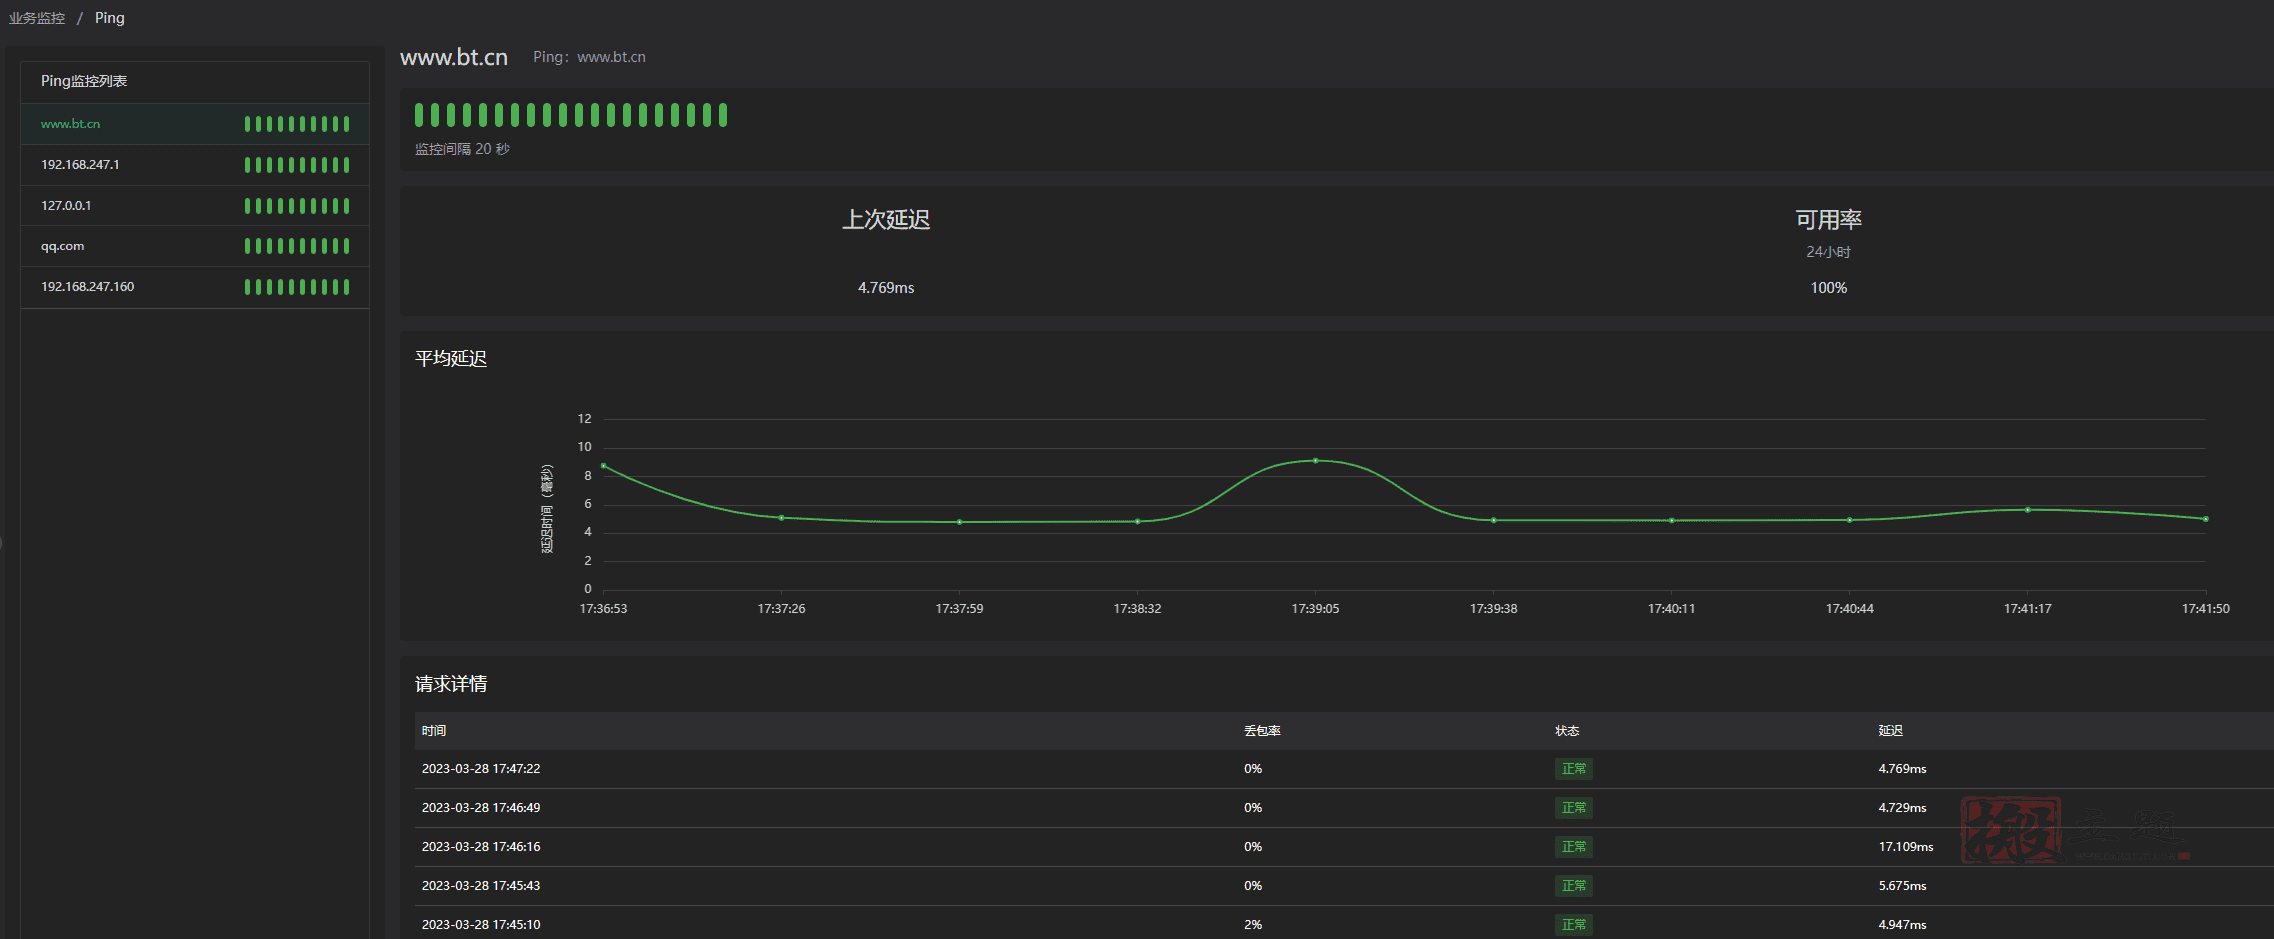2274x939 pixels.
Task: Click the 正常 badge in the 17:47:22 row
Action: [x=1573, y=769]
